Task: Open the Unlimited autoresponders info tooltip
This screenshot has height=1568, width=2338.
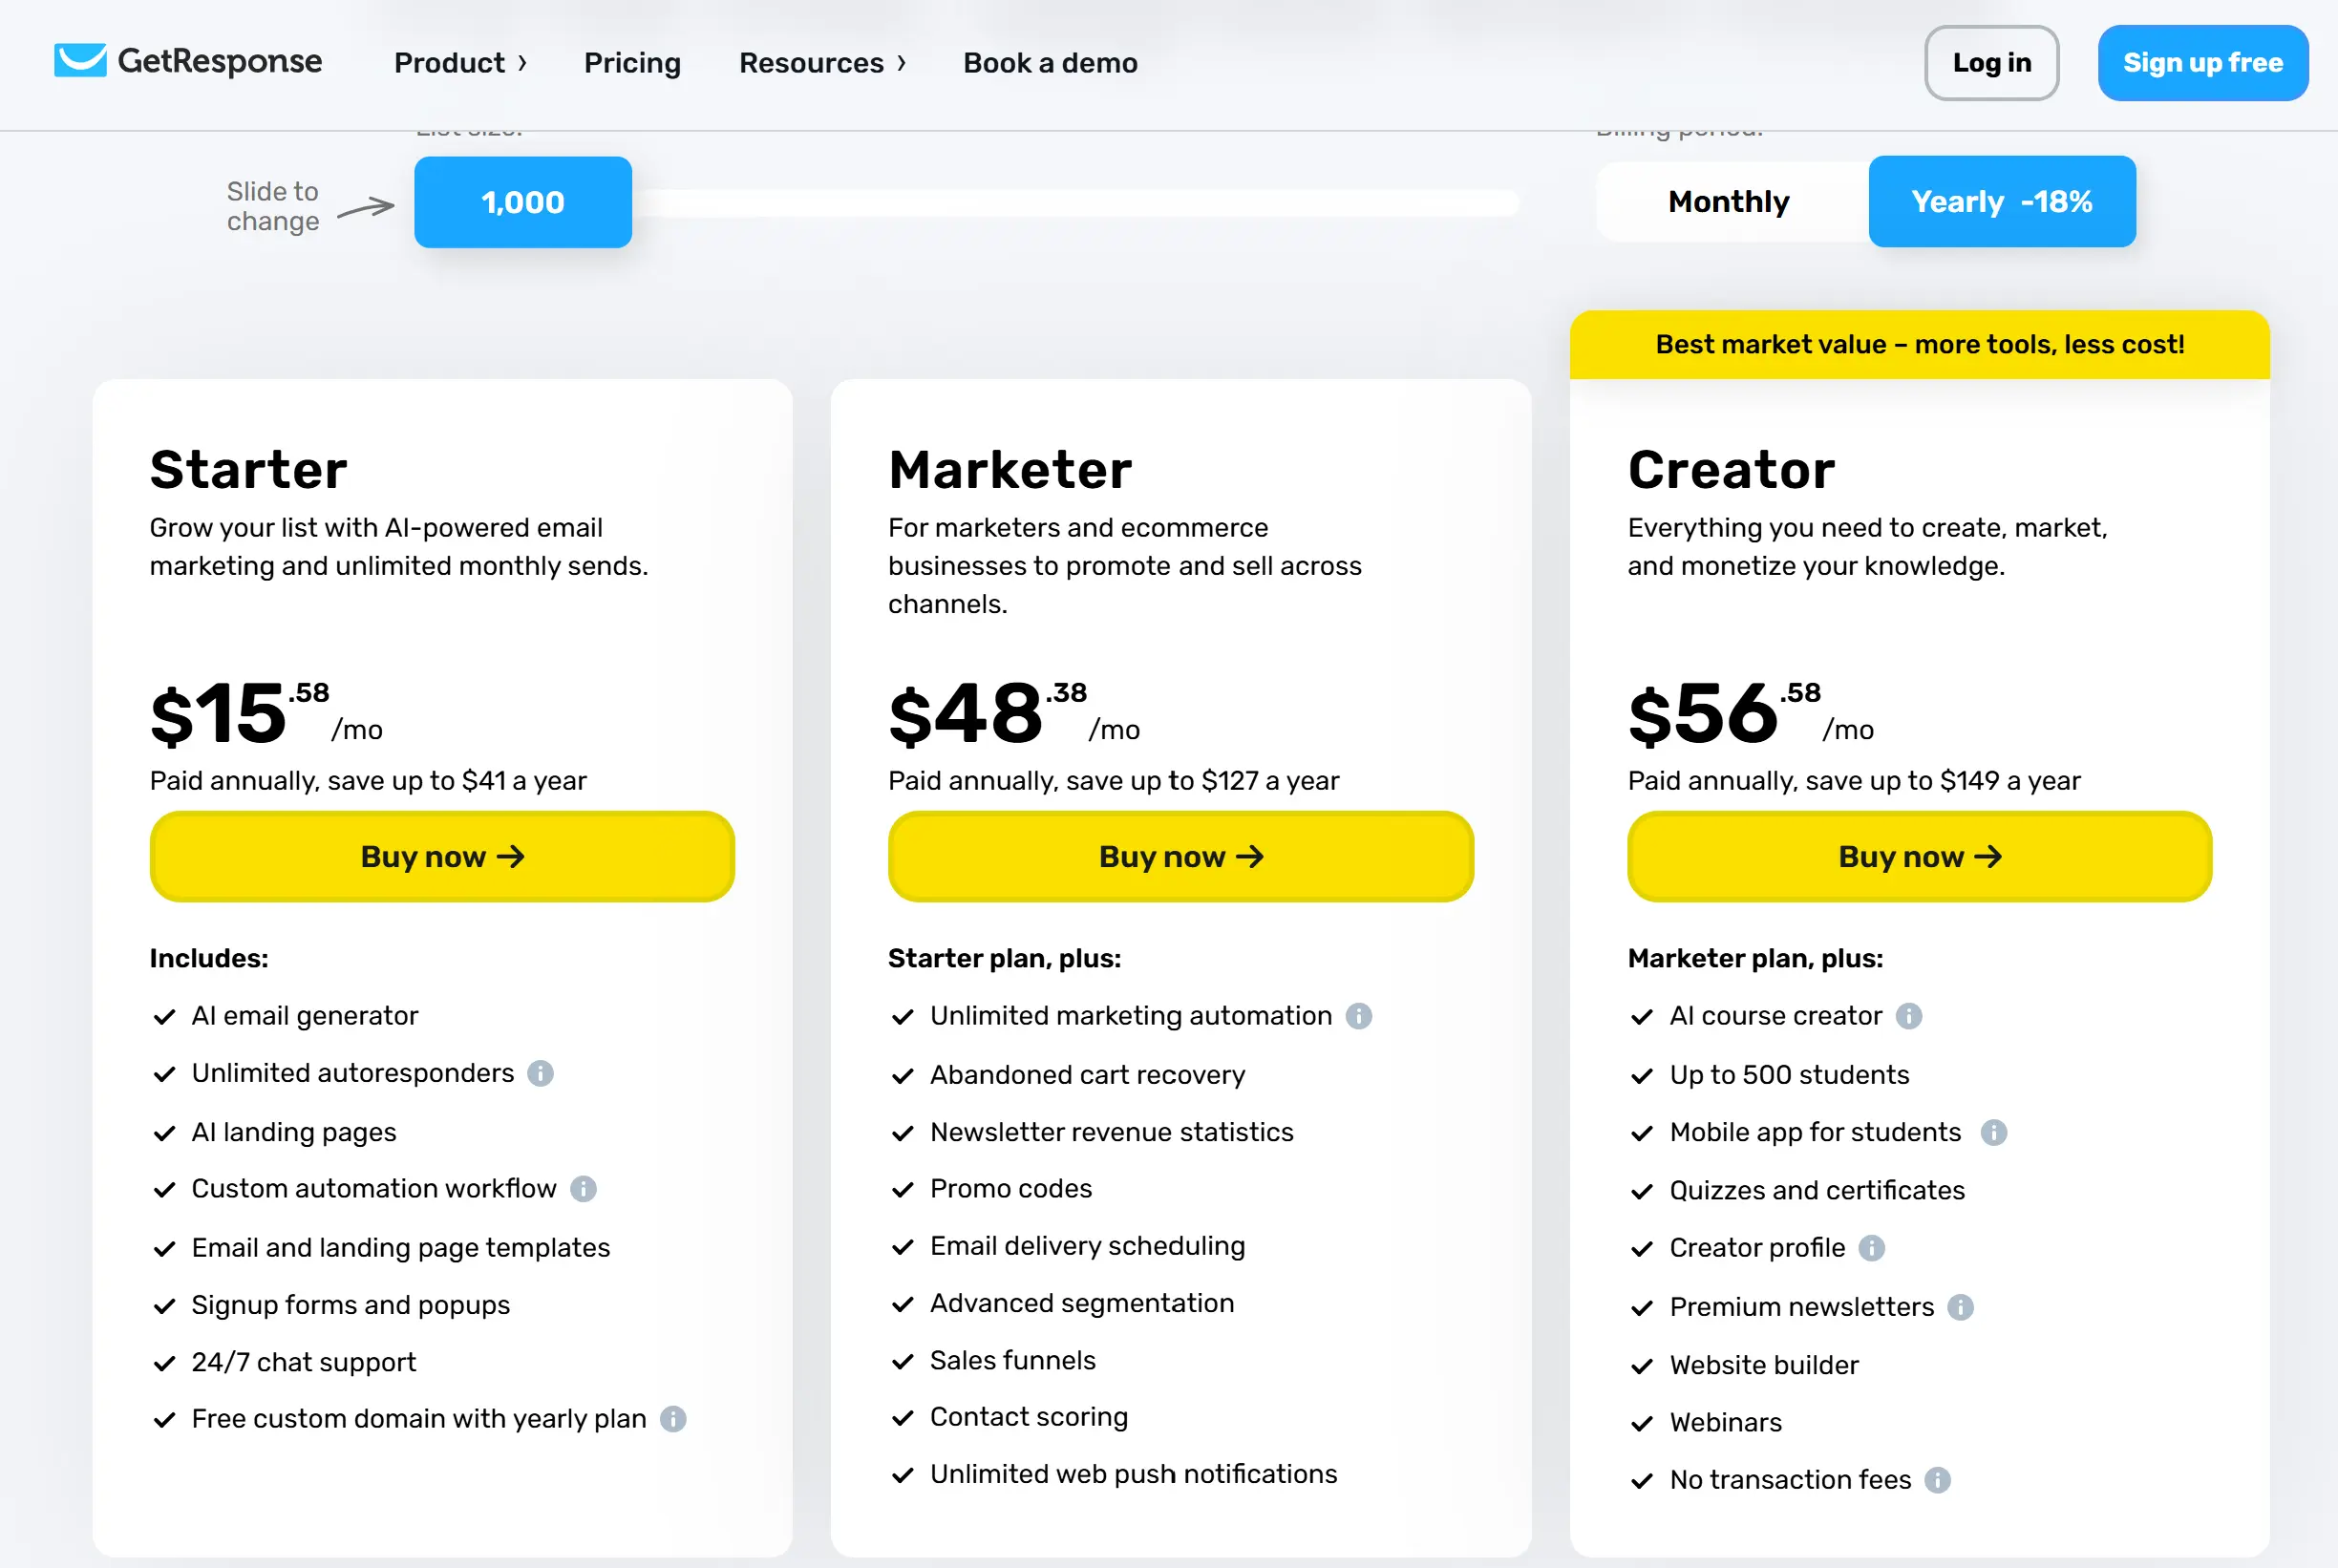Action: coord(540,1074)
